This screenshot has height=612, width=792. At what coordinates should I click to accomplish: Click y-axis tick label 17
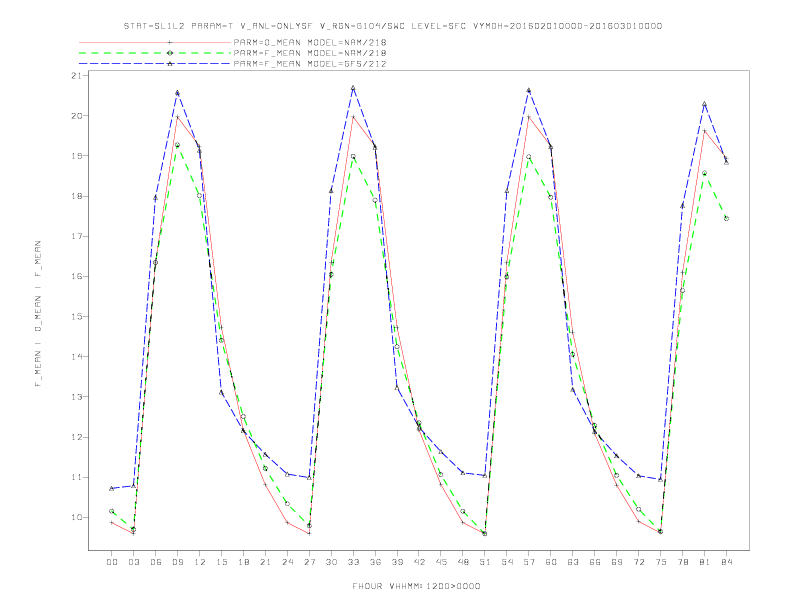click(76, 236)
